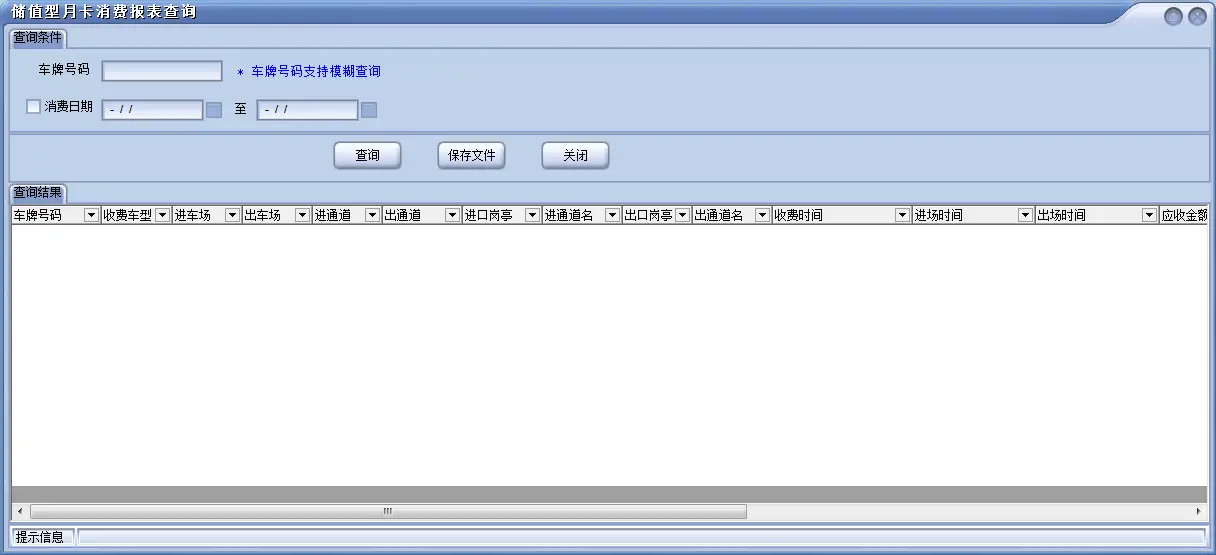
Task: Click the start 消费日期 date field
Action: 152,110
